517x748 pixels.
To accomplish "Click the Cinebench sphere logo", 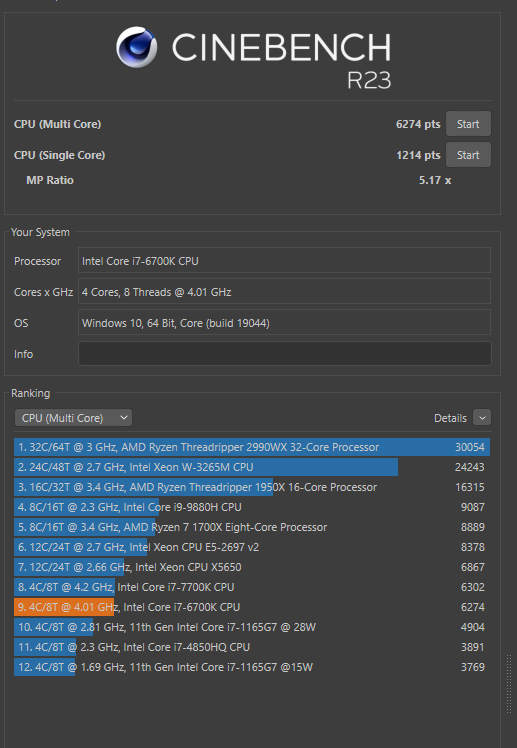I will [136, 47].
